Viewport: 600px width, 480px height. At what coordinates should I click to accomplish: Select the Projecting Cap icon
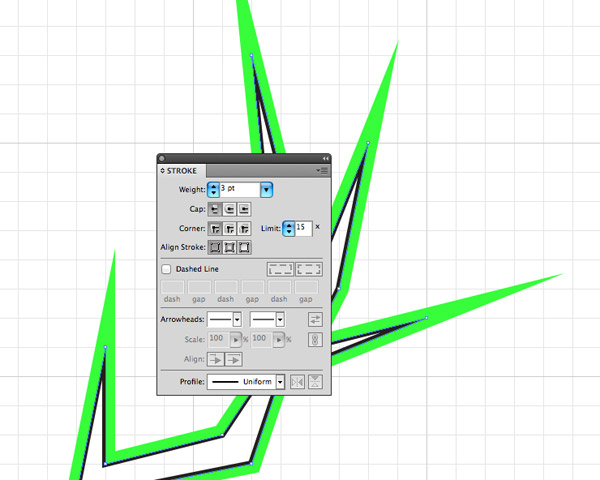point(244,209)
